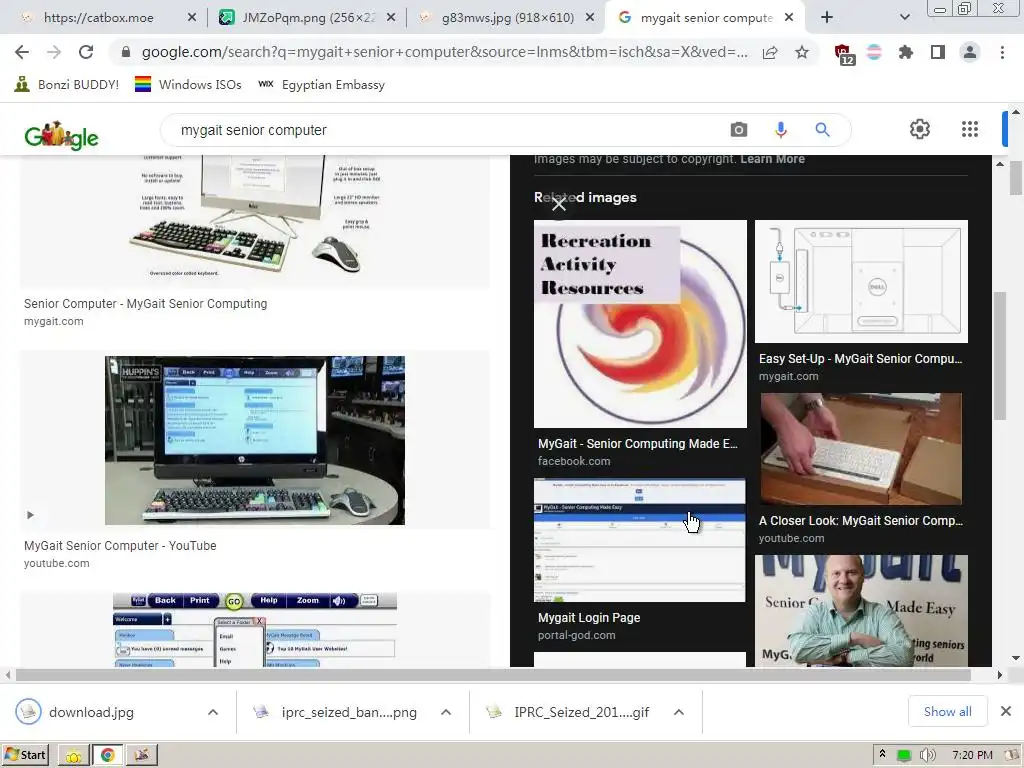The image size is (1024, 768).
Task: Expand options for iprc_seized_ban....png download
Action: [x=446, y=712]
